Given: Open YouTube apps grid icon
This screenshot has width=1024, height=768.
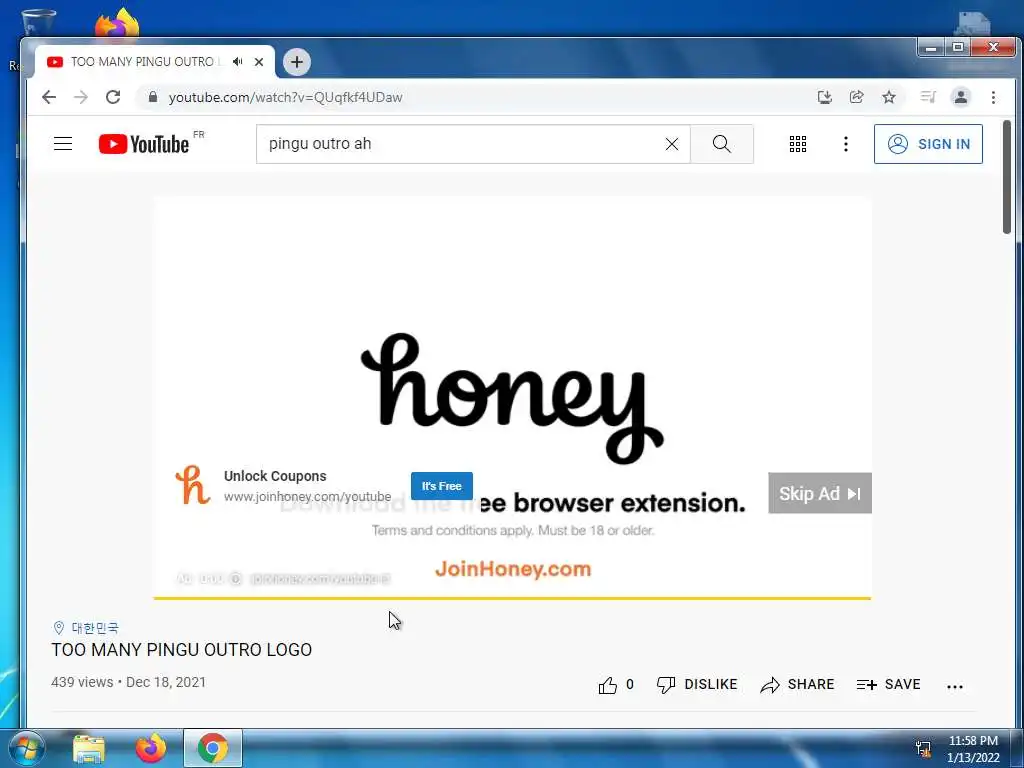Looking at the screenshot, I should 797,144.
